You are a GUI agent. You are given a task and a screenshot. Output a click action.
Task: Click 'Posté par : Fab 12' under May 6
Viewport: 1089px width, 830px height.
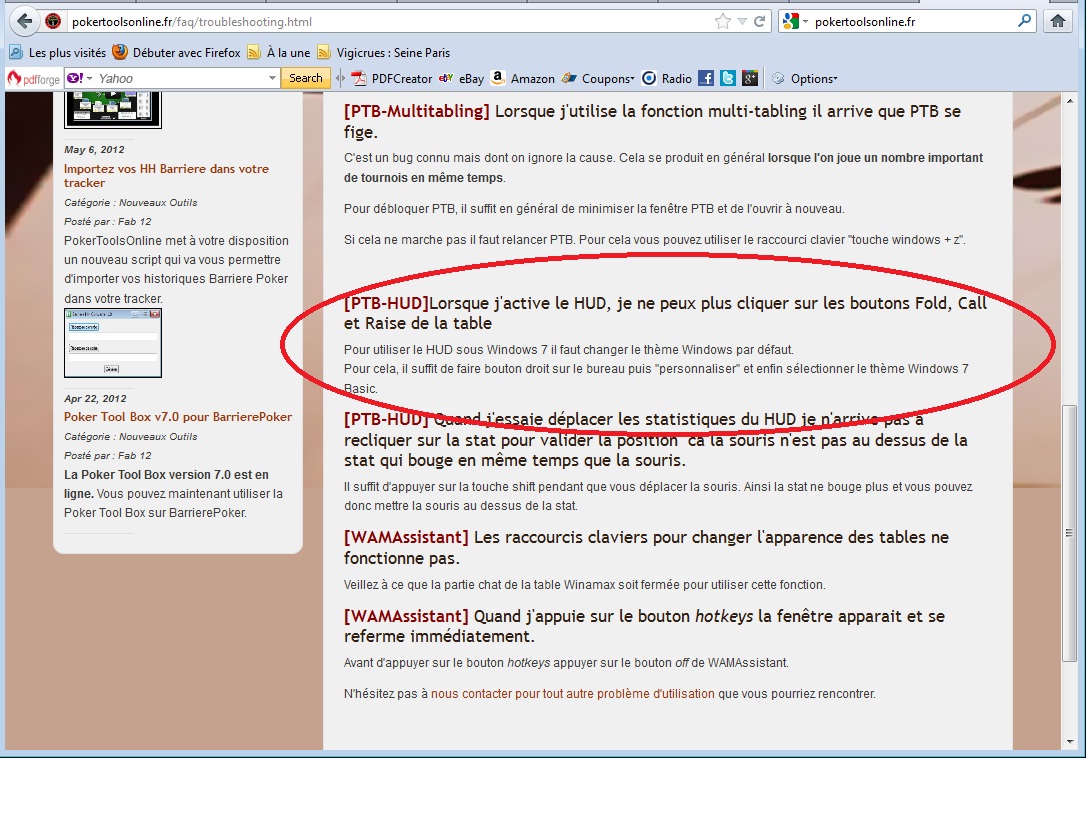pyautogui.click(x=108, y=222)
